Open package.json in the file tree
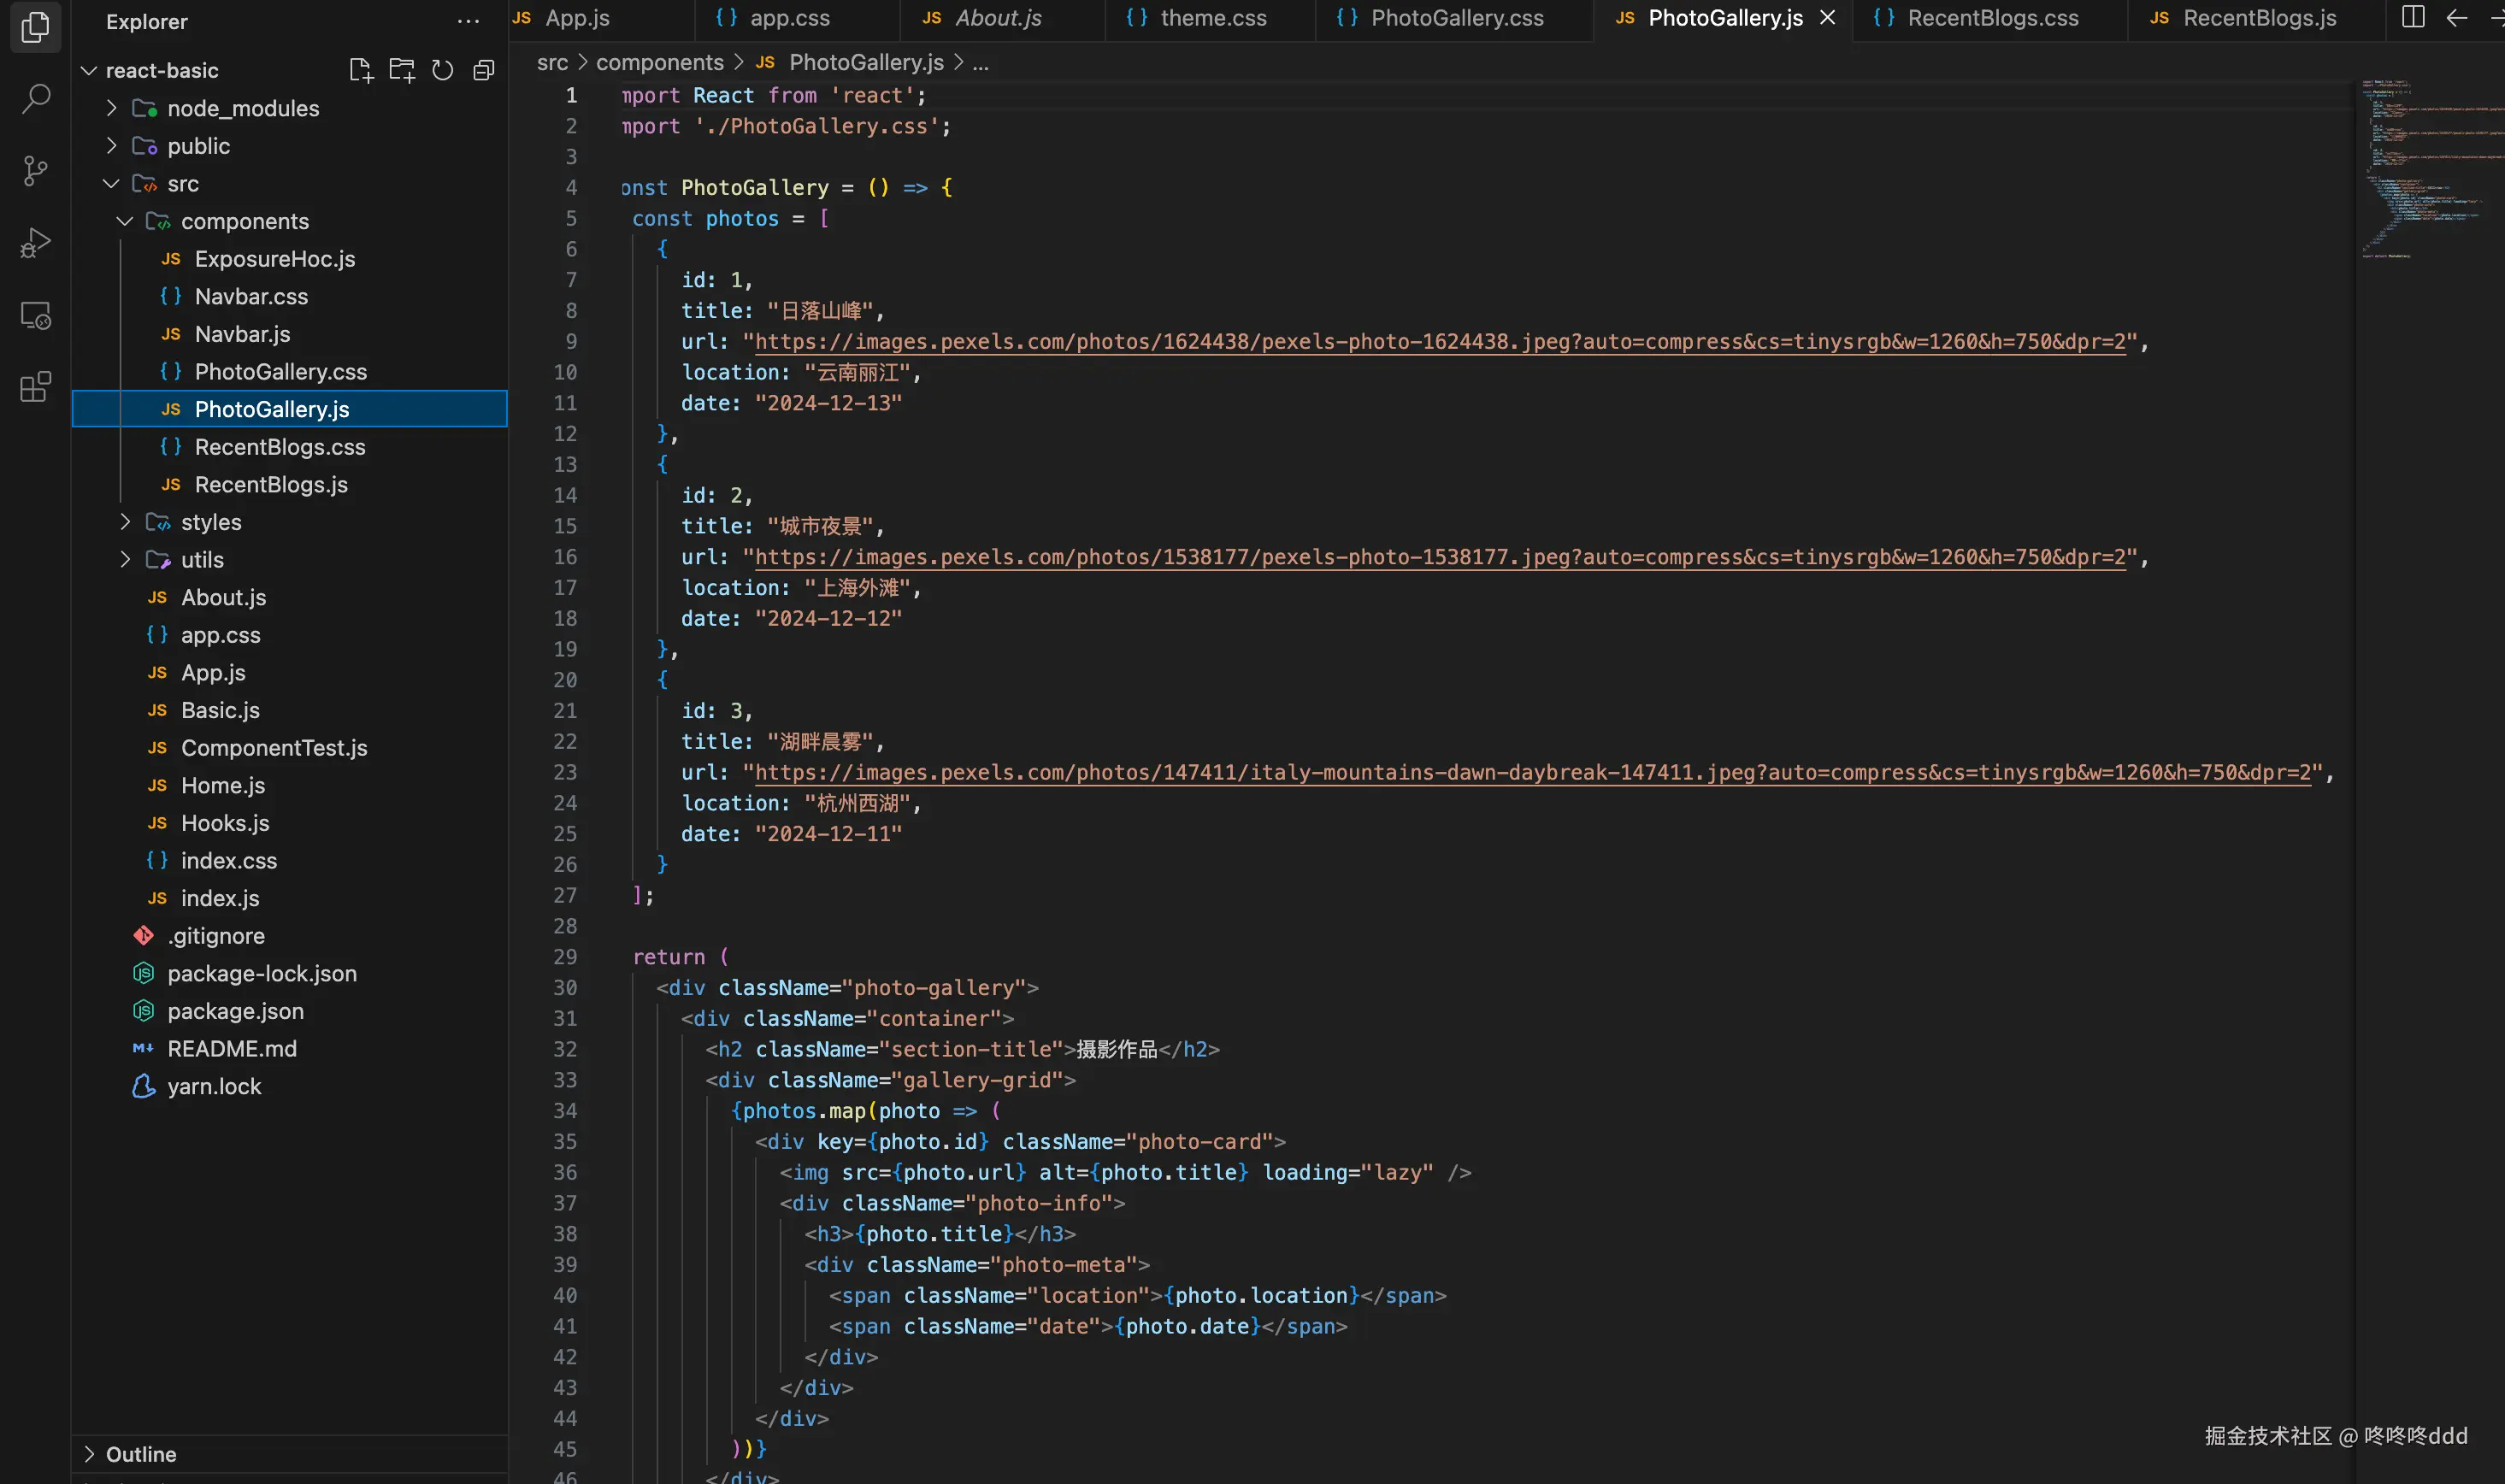Viewport: 2505px width, 1484px height. [x=235, y=1011]
